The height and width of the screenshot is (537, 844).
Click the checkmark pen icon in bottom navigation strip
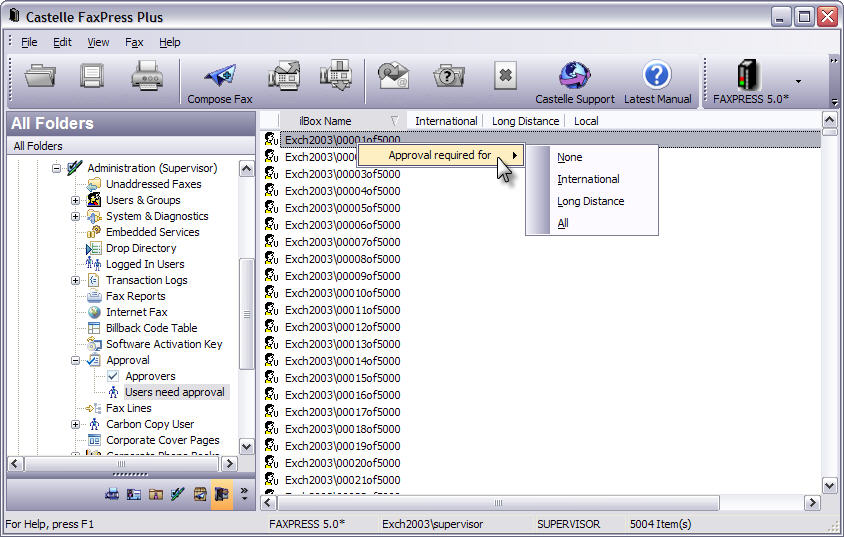(x=178, y=494)
